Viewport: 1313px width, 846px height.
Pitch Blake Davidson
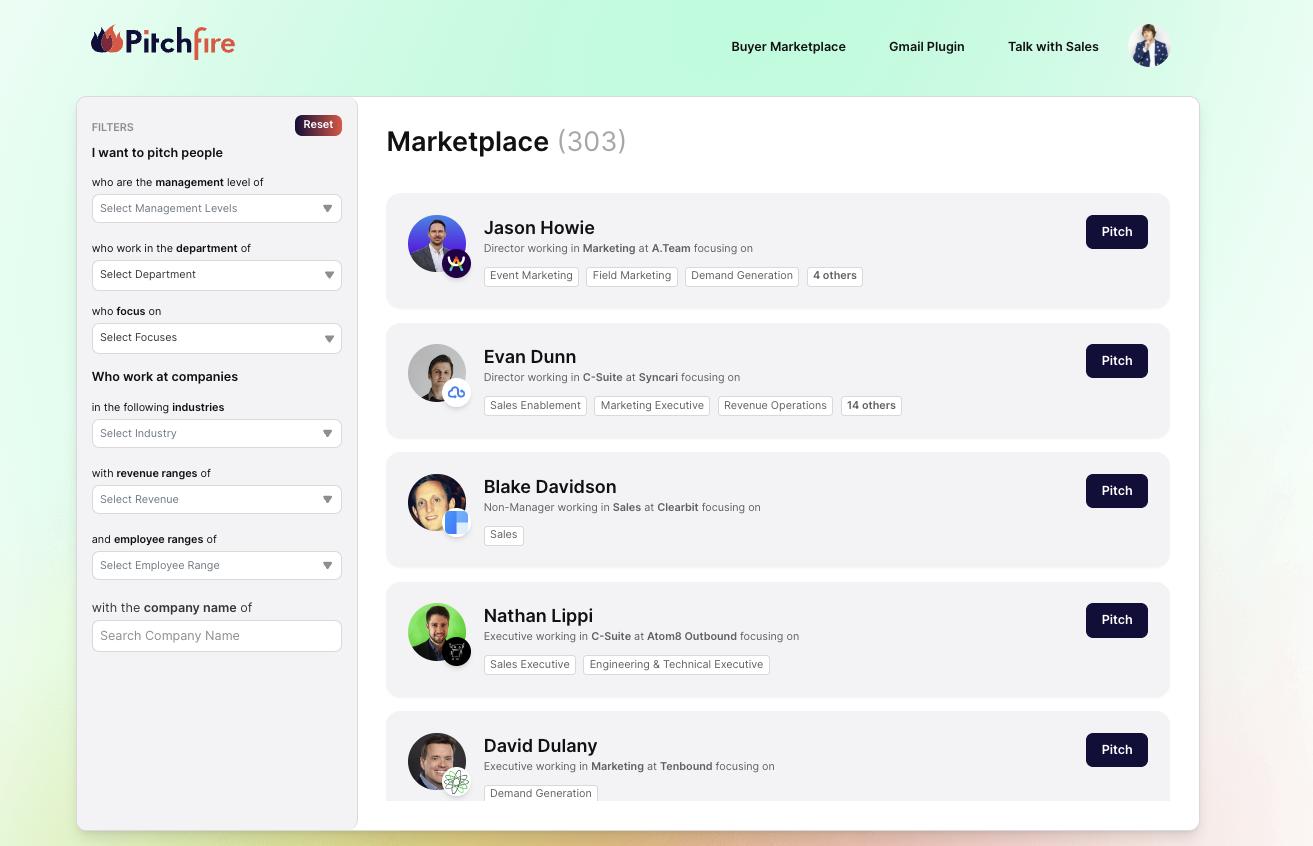click(x=1117, y=491)
